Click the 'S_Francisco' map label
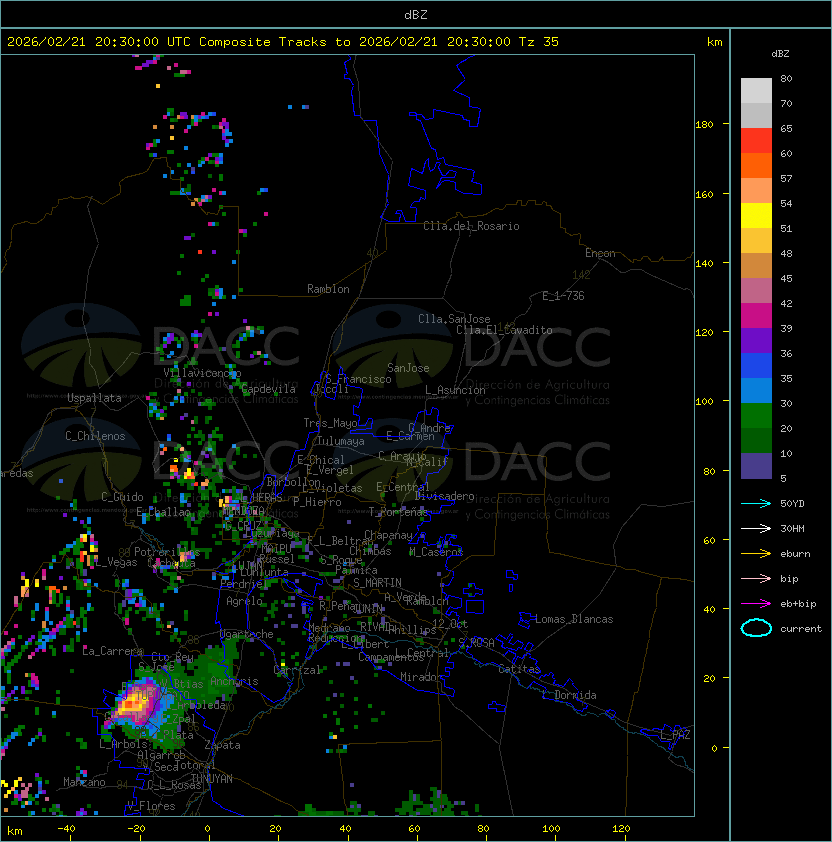Viewport: 832px width, 842px height. (x=358, y=379)
